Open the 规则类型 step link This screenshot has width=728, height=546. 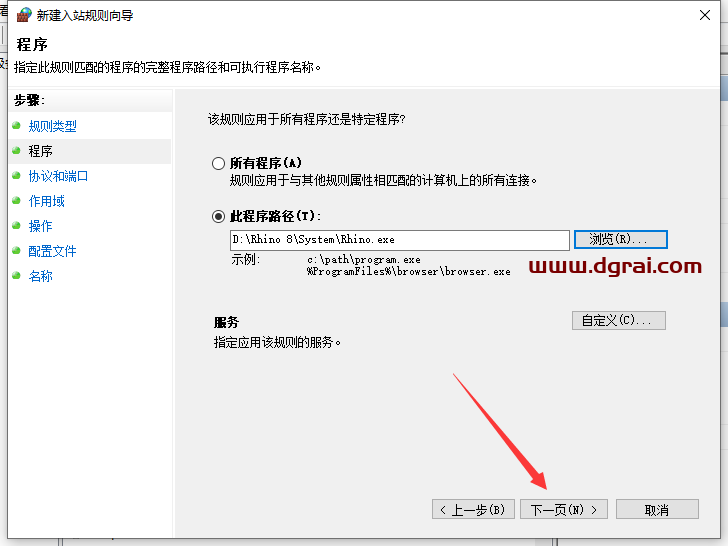52,126
